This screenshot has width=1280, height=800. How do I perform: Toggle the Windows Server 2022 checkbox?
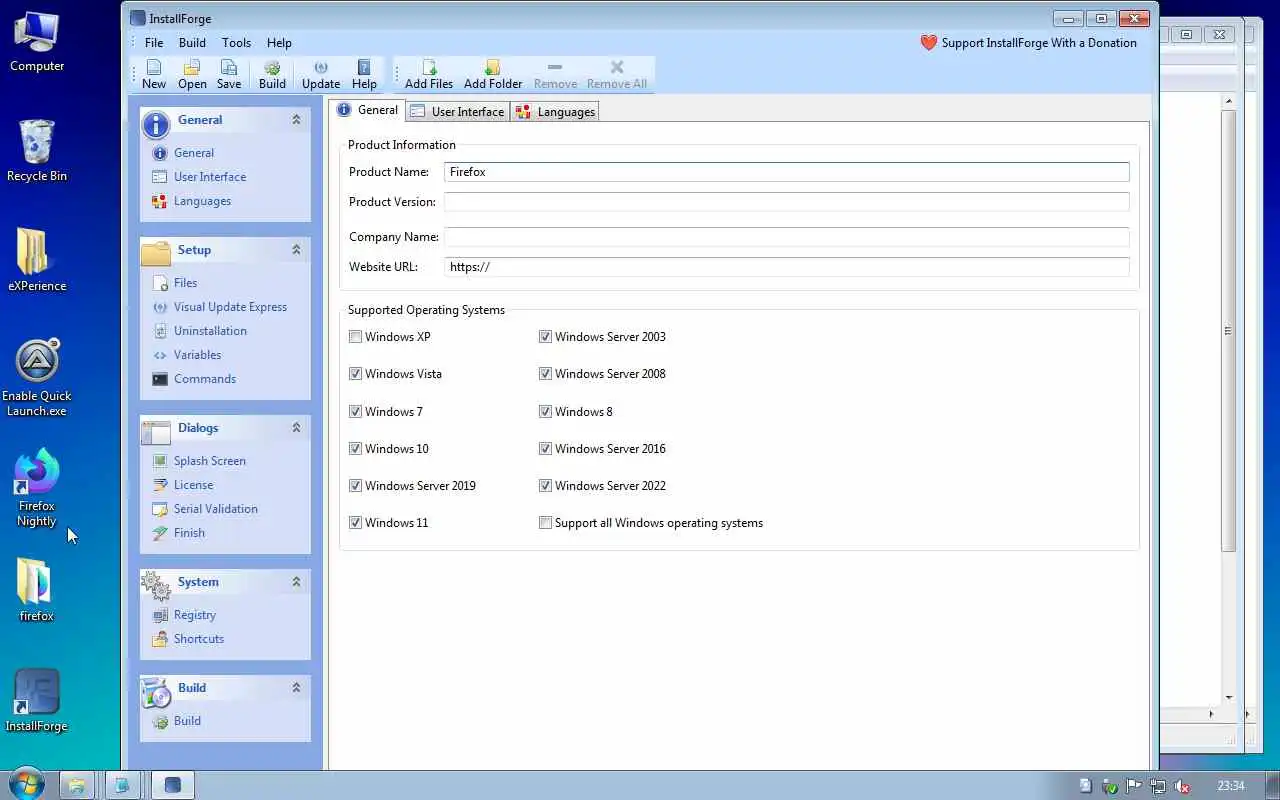click(x=545, y=486)
